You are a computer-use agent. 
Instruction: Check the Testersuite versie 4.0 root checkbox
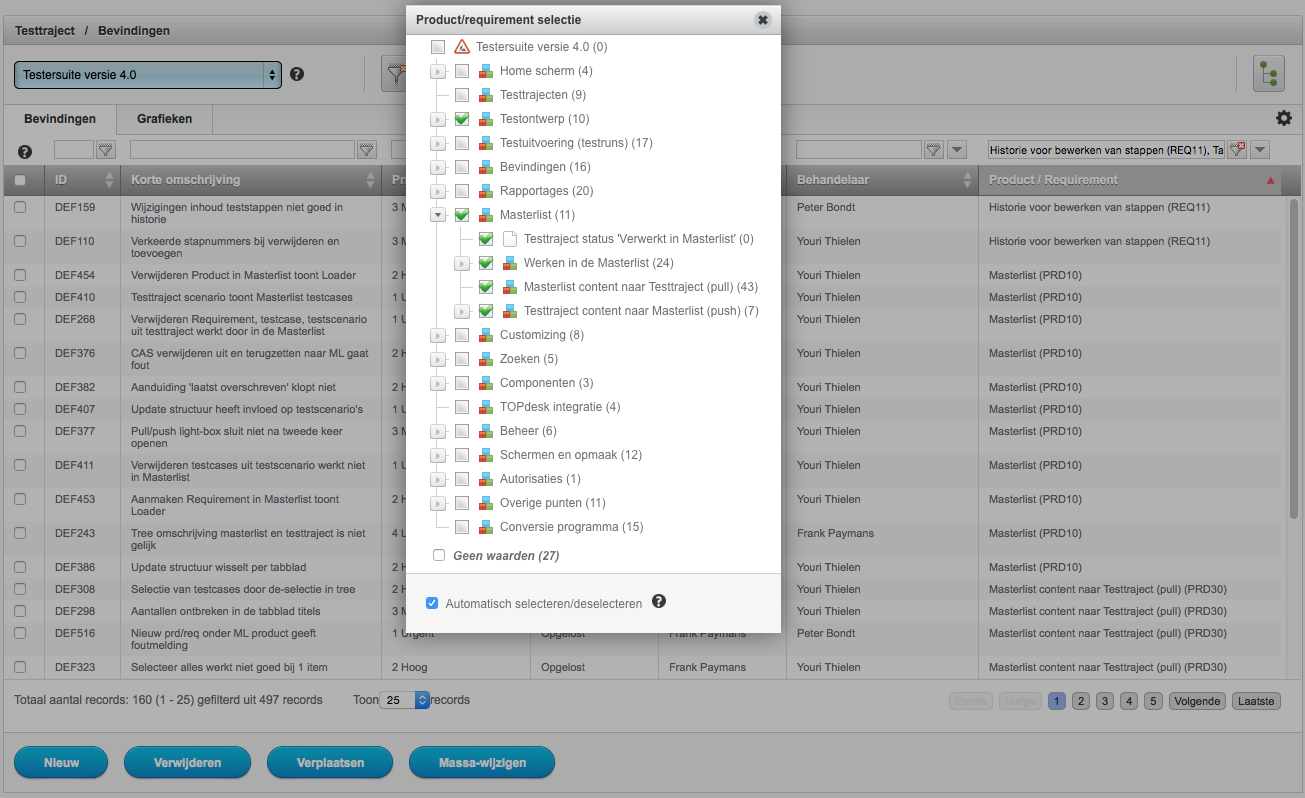tap(438, 47)
